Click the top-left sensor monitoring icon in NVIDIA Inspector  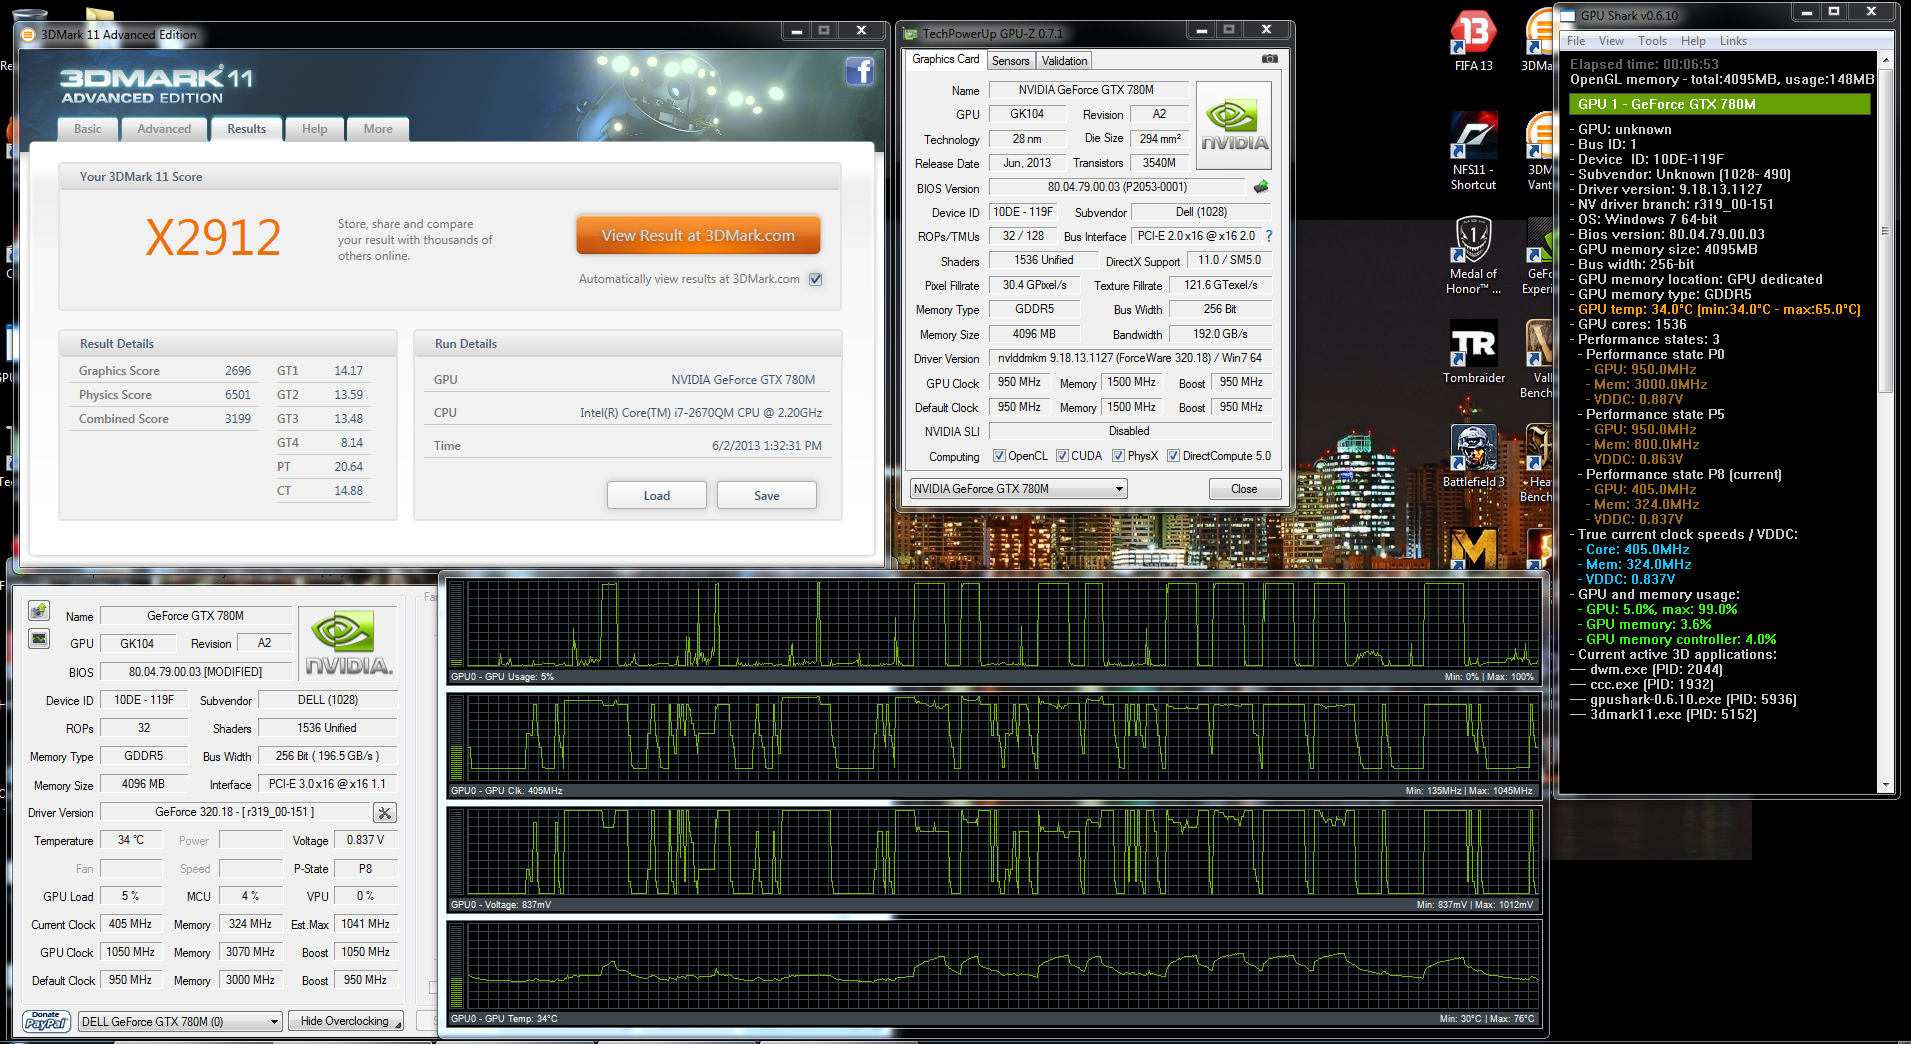click(39, 610)
